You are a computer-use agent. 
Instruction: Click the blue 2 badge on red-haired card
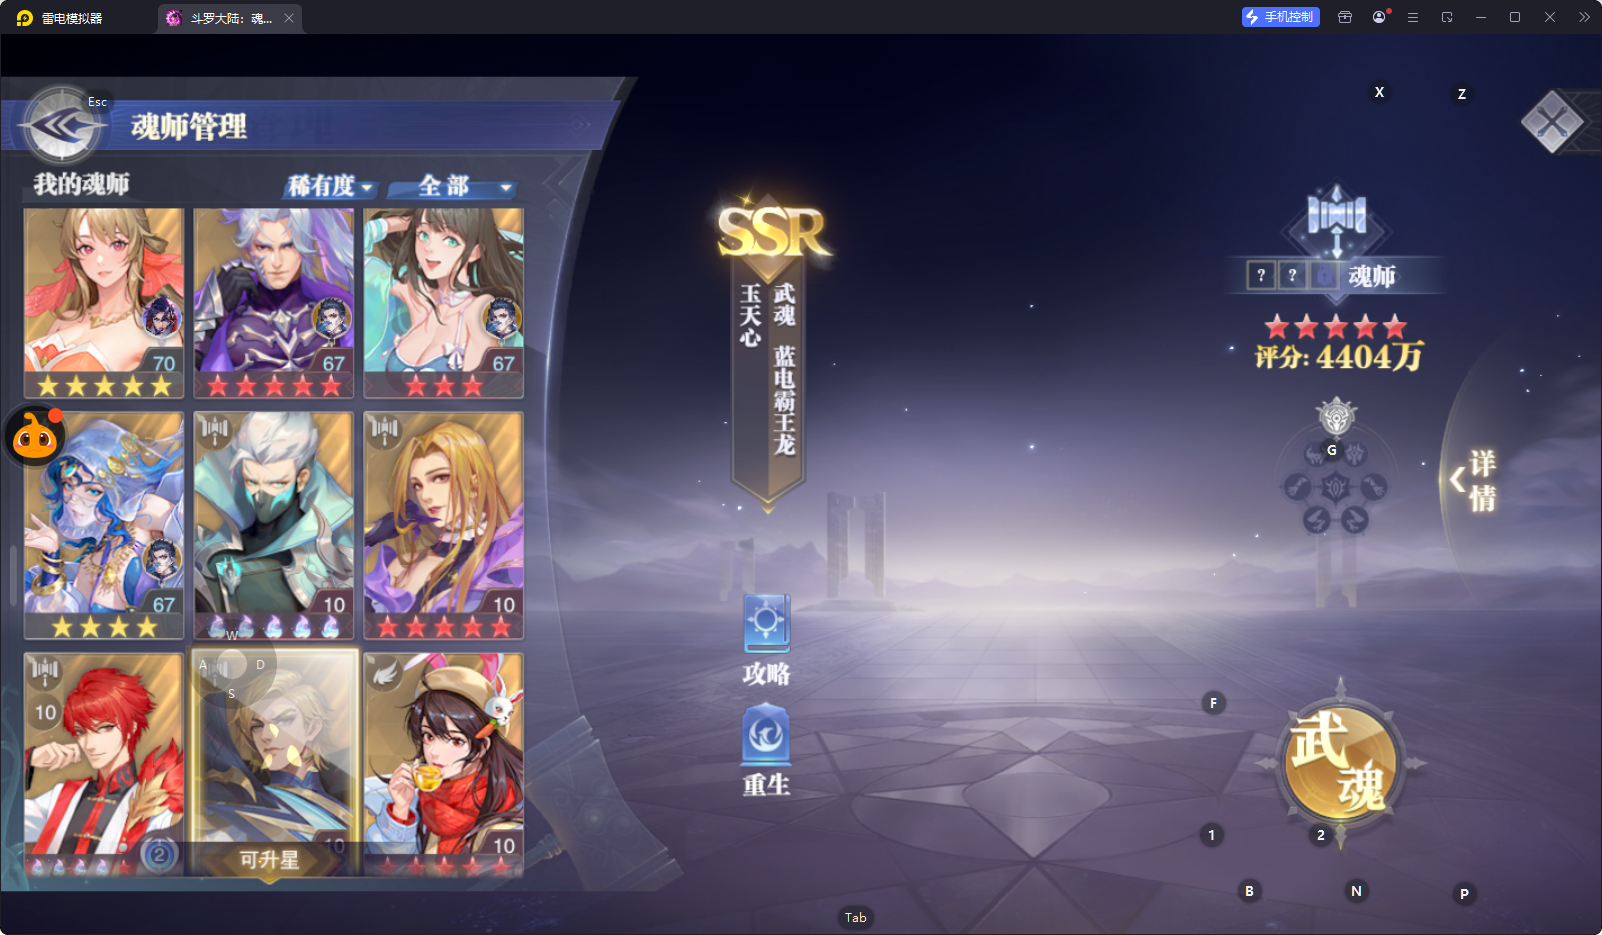(159, 855)
